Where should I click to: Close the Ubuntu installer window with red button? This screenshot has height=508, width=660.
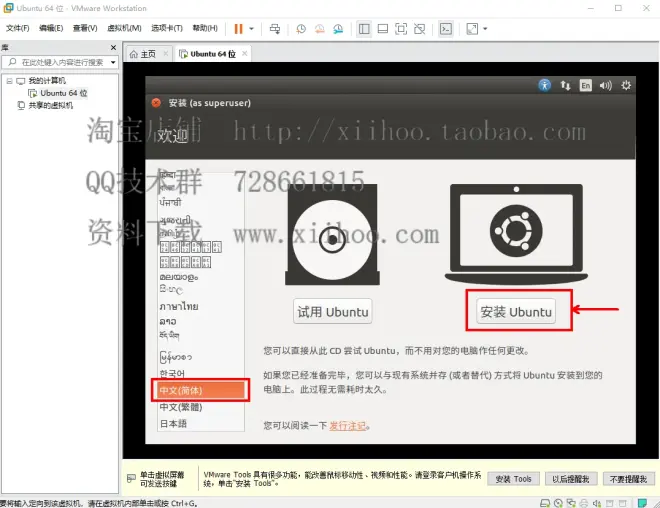[156, 103]
